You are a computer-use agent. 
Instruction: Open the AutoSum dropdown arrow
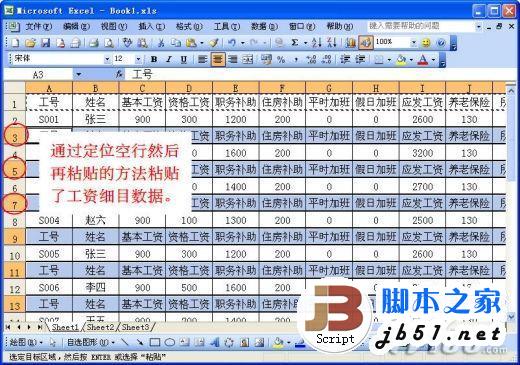(x=305, y=43)
